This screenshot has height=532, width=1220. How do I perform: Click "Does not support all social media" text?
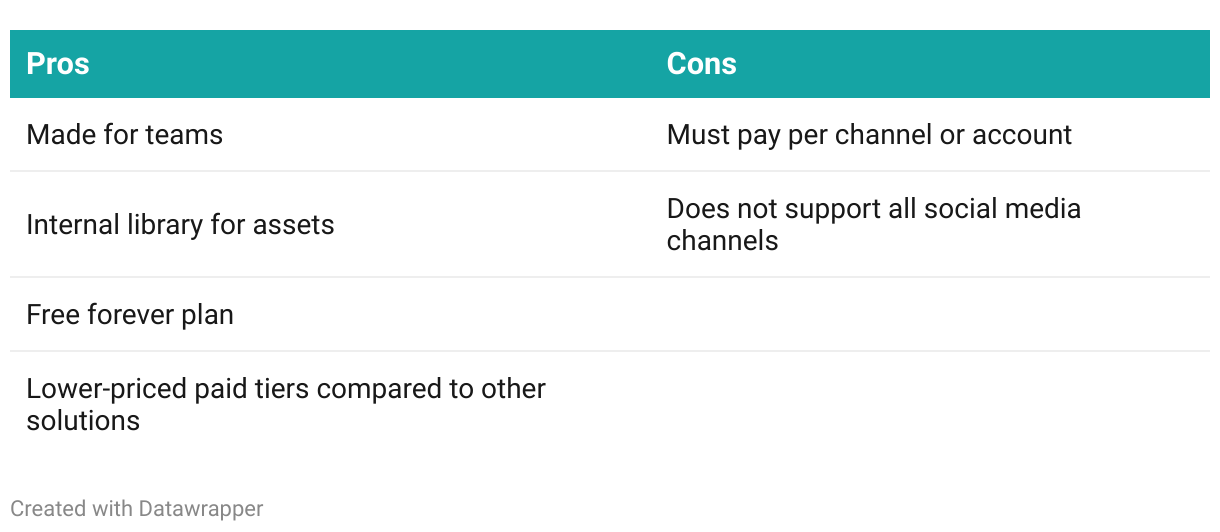tap(873, 209)
